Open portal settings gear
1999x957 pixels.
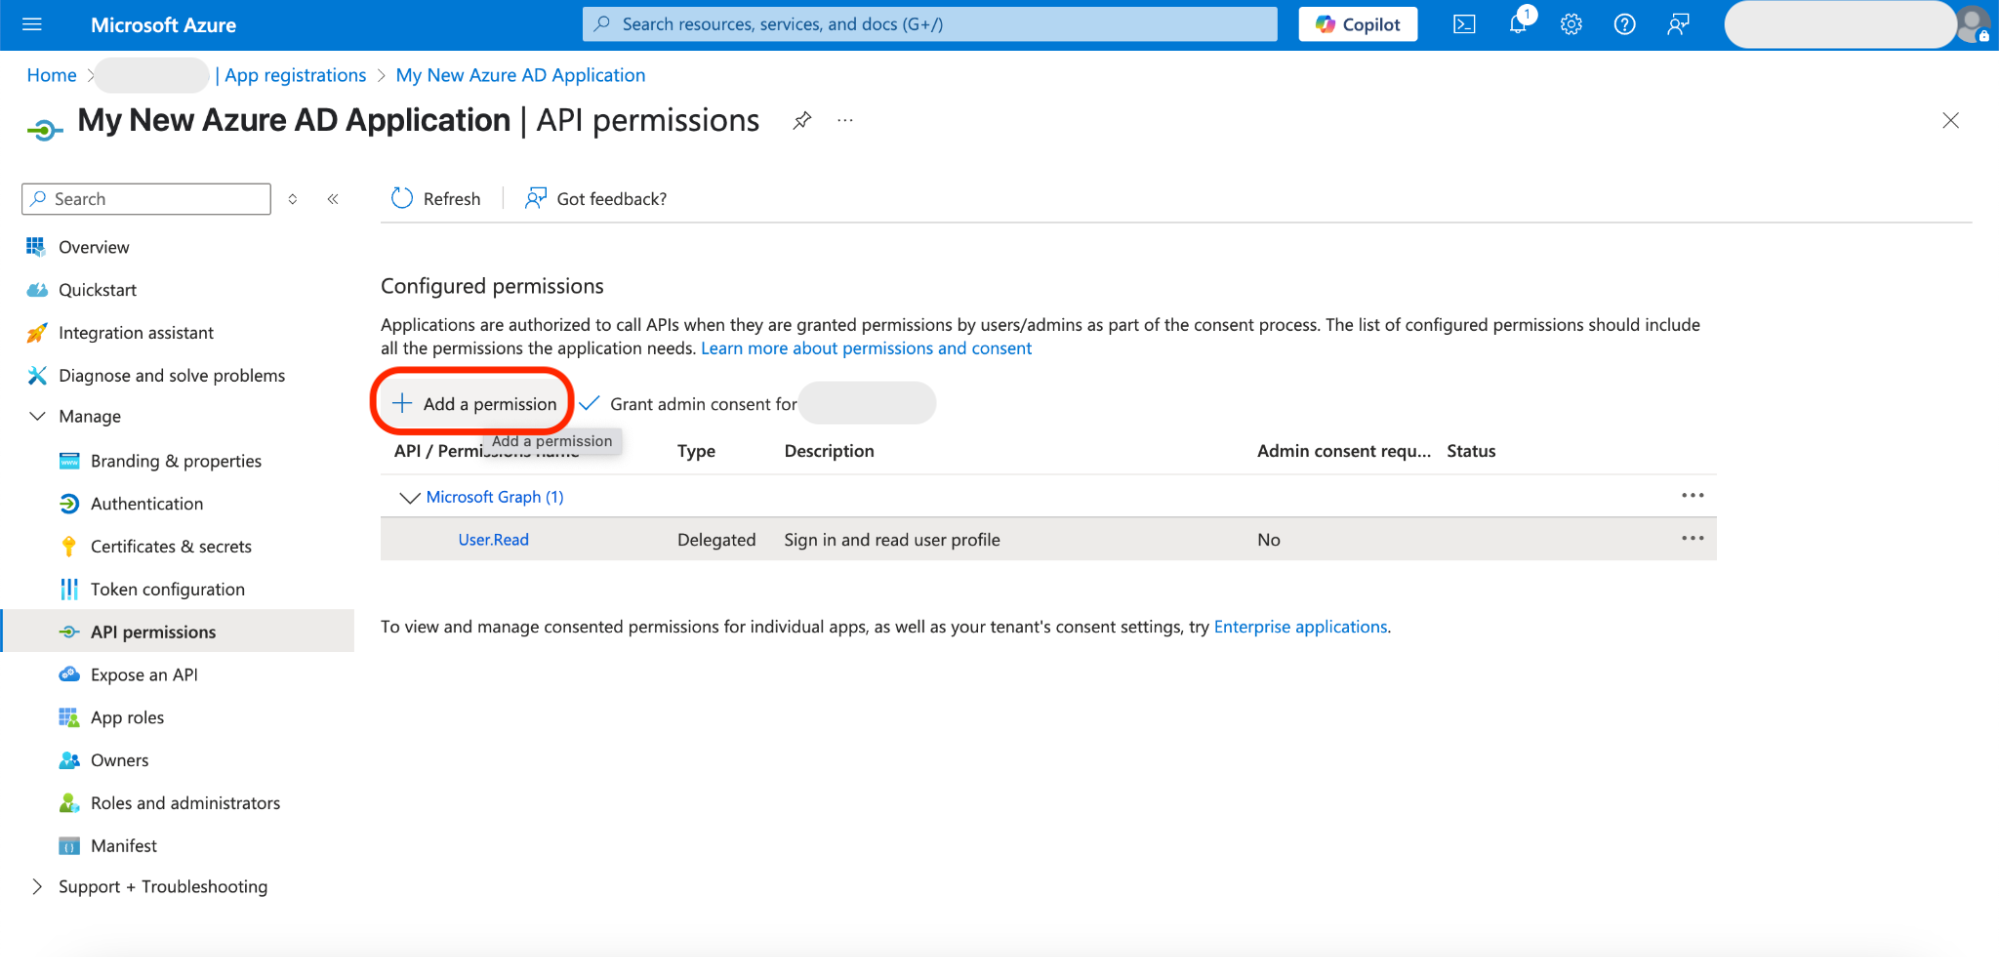pyautogui.click(x=1571, y=24)
